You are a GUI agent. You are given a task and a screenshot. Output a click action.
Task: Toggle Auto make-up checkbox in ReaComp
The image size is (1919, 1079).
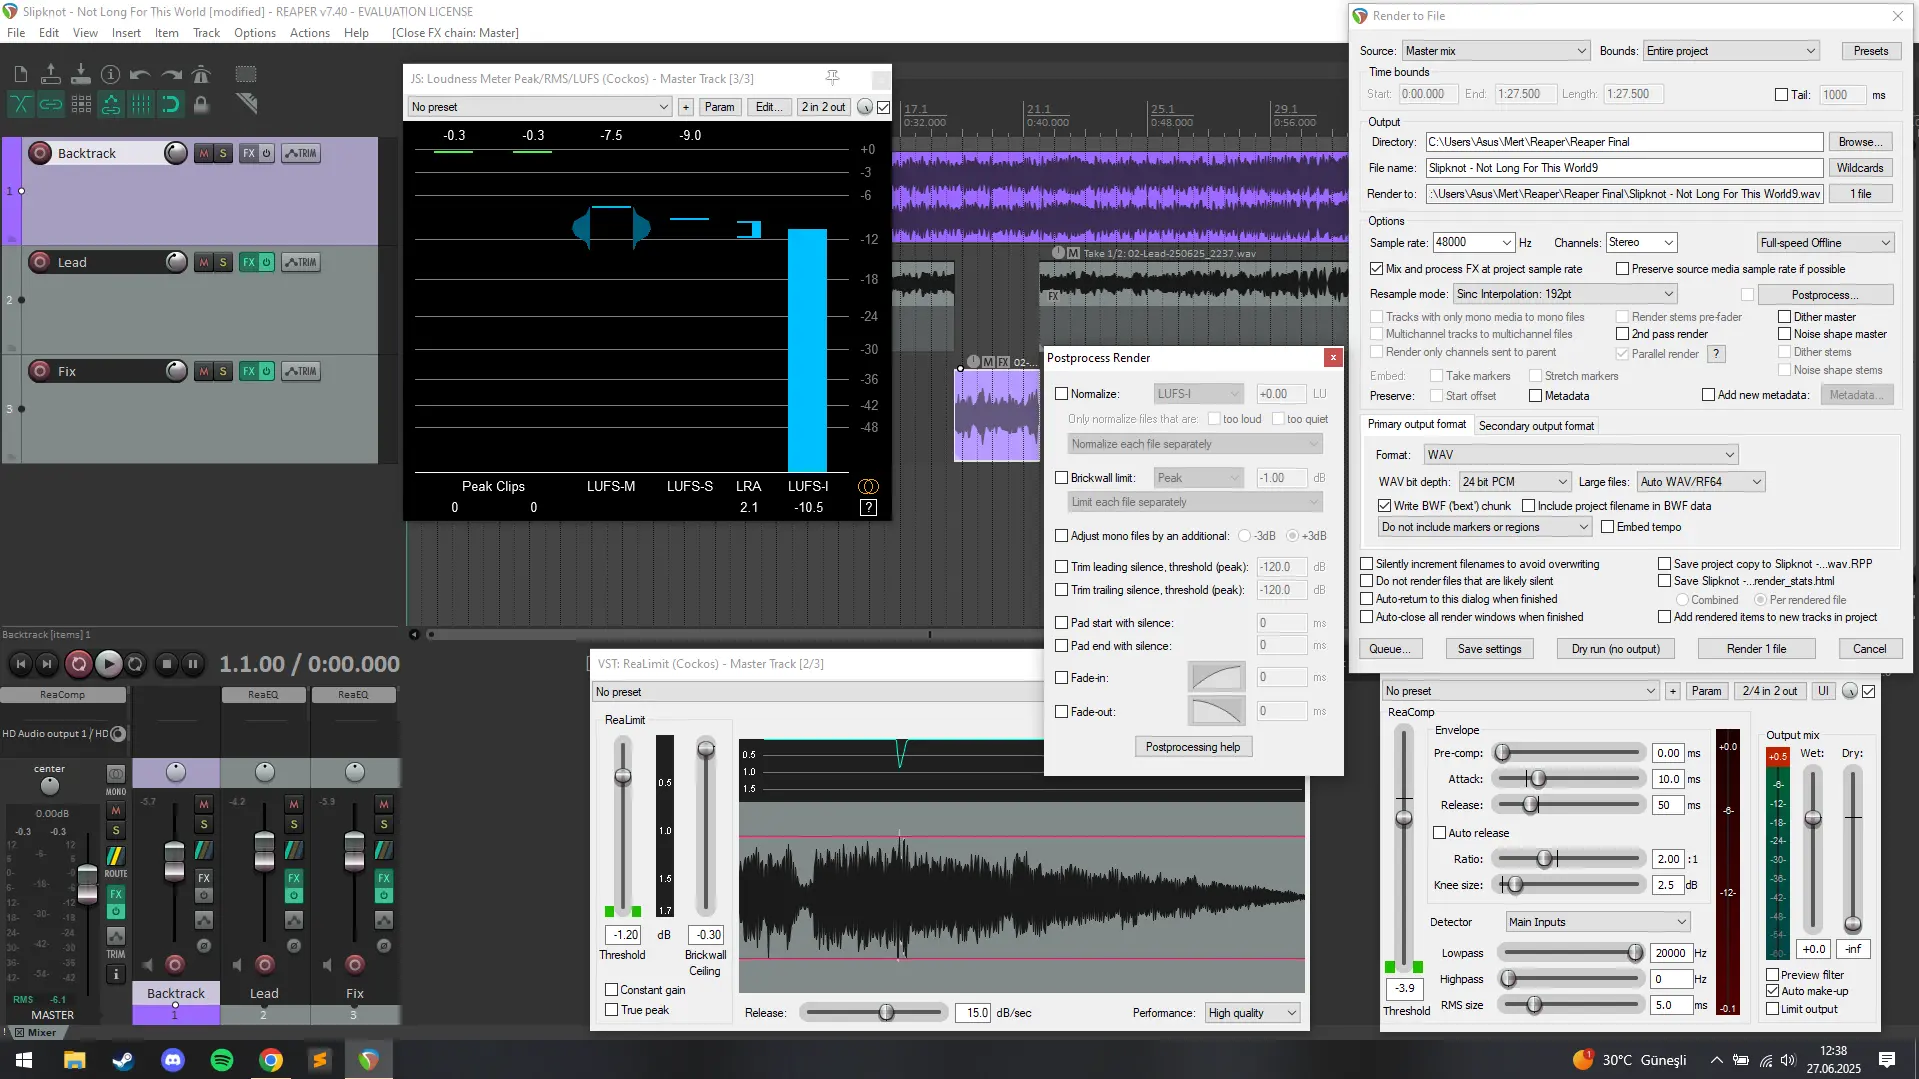click(1773, 991)
